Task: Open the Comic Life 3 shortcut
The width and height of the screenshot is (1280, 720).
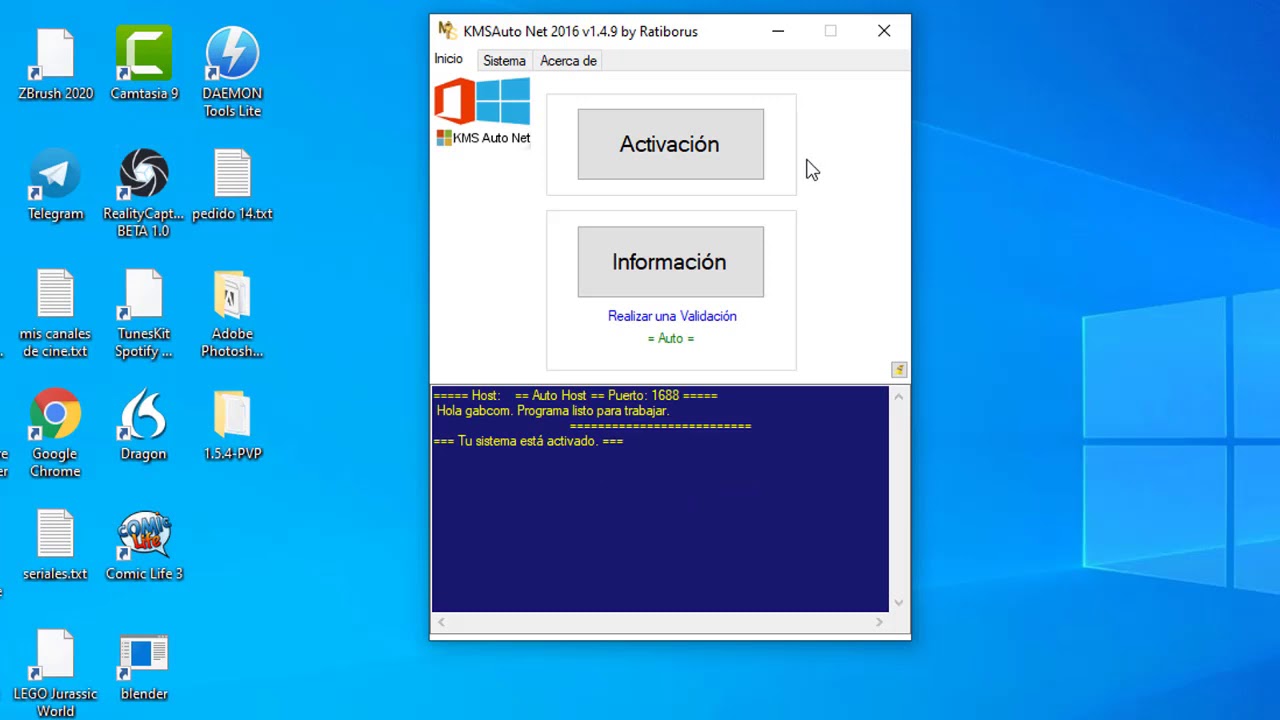Action: point(144,545)
